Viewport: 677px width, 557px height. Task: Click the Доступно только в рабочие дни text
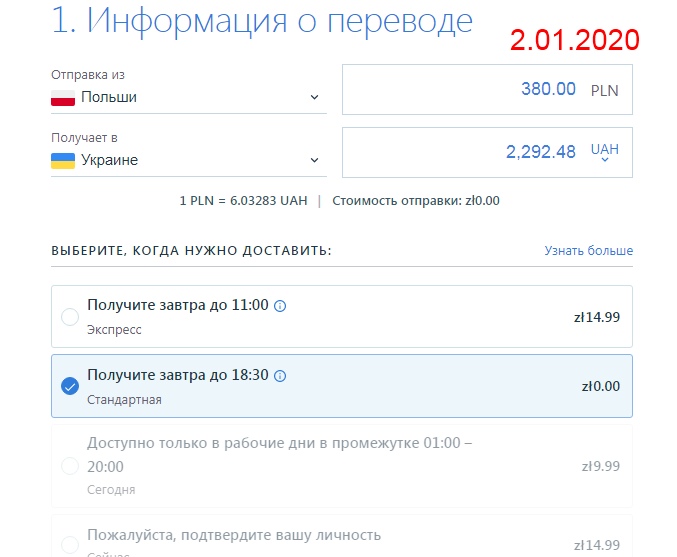click(279, 455)
